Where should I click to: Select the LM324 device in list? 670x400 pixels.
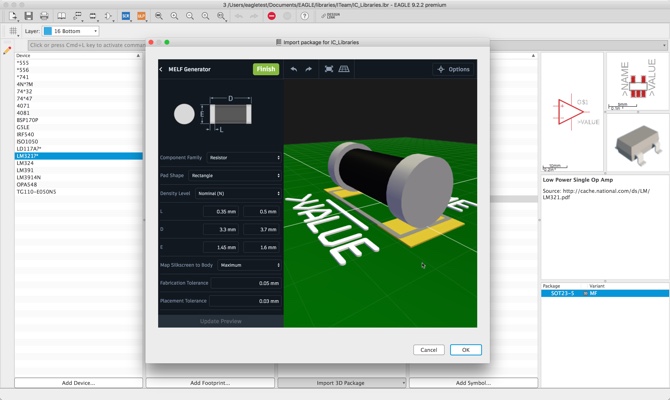79,163
